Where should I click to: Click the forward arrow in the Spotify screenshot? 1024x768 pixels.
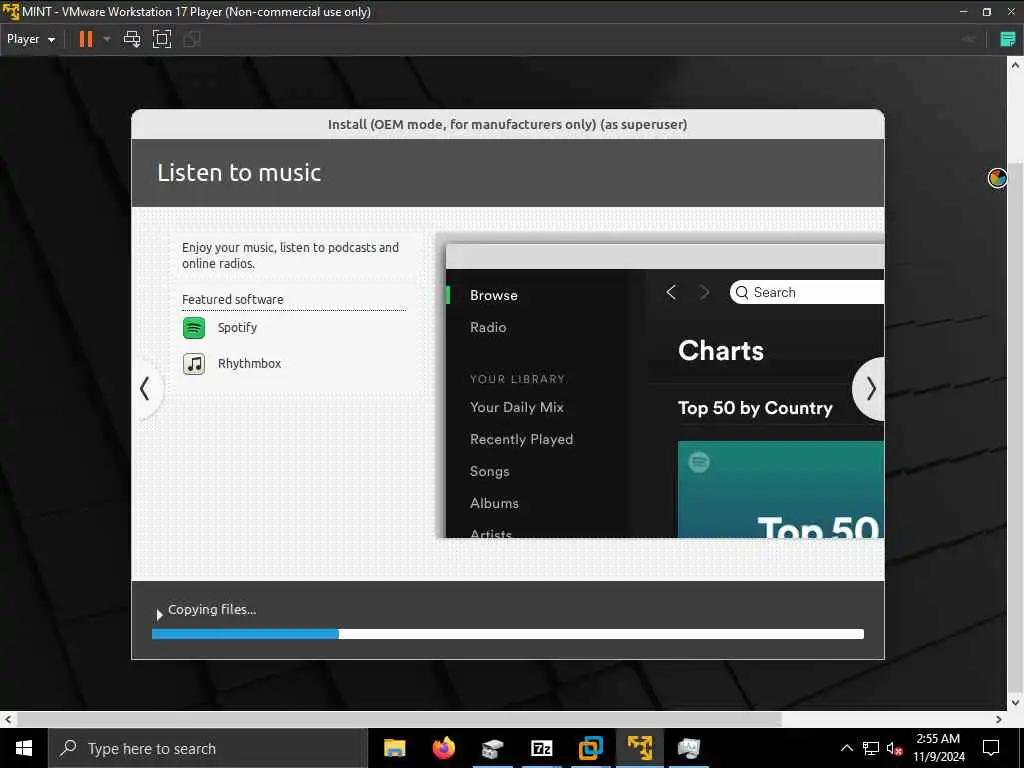705,293
